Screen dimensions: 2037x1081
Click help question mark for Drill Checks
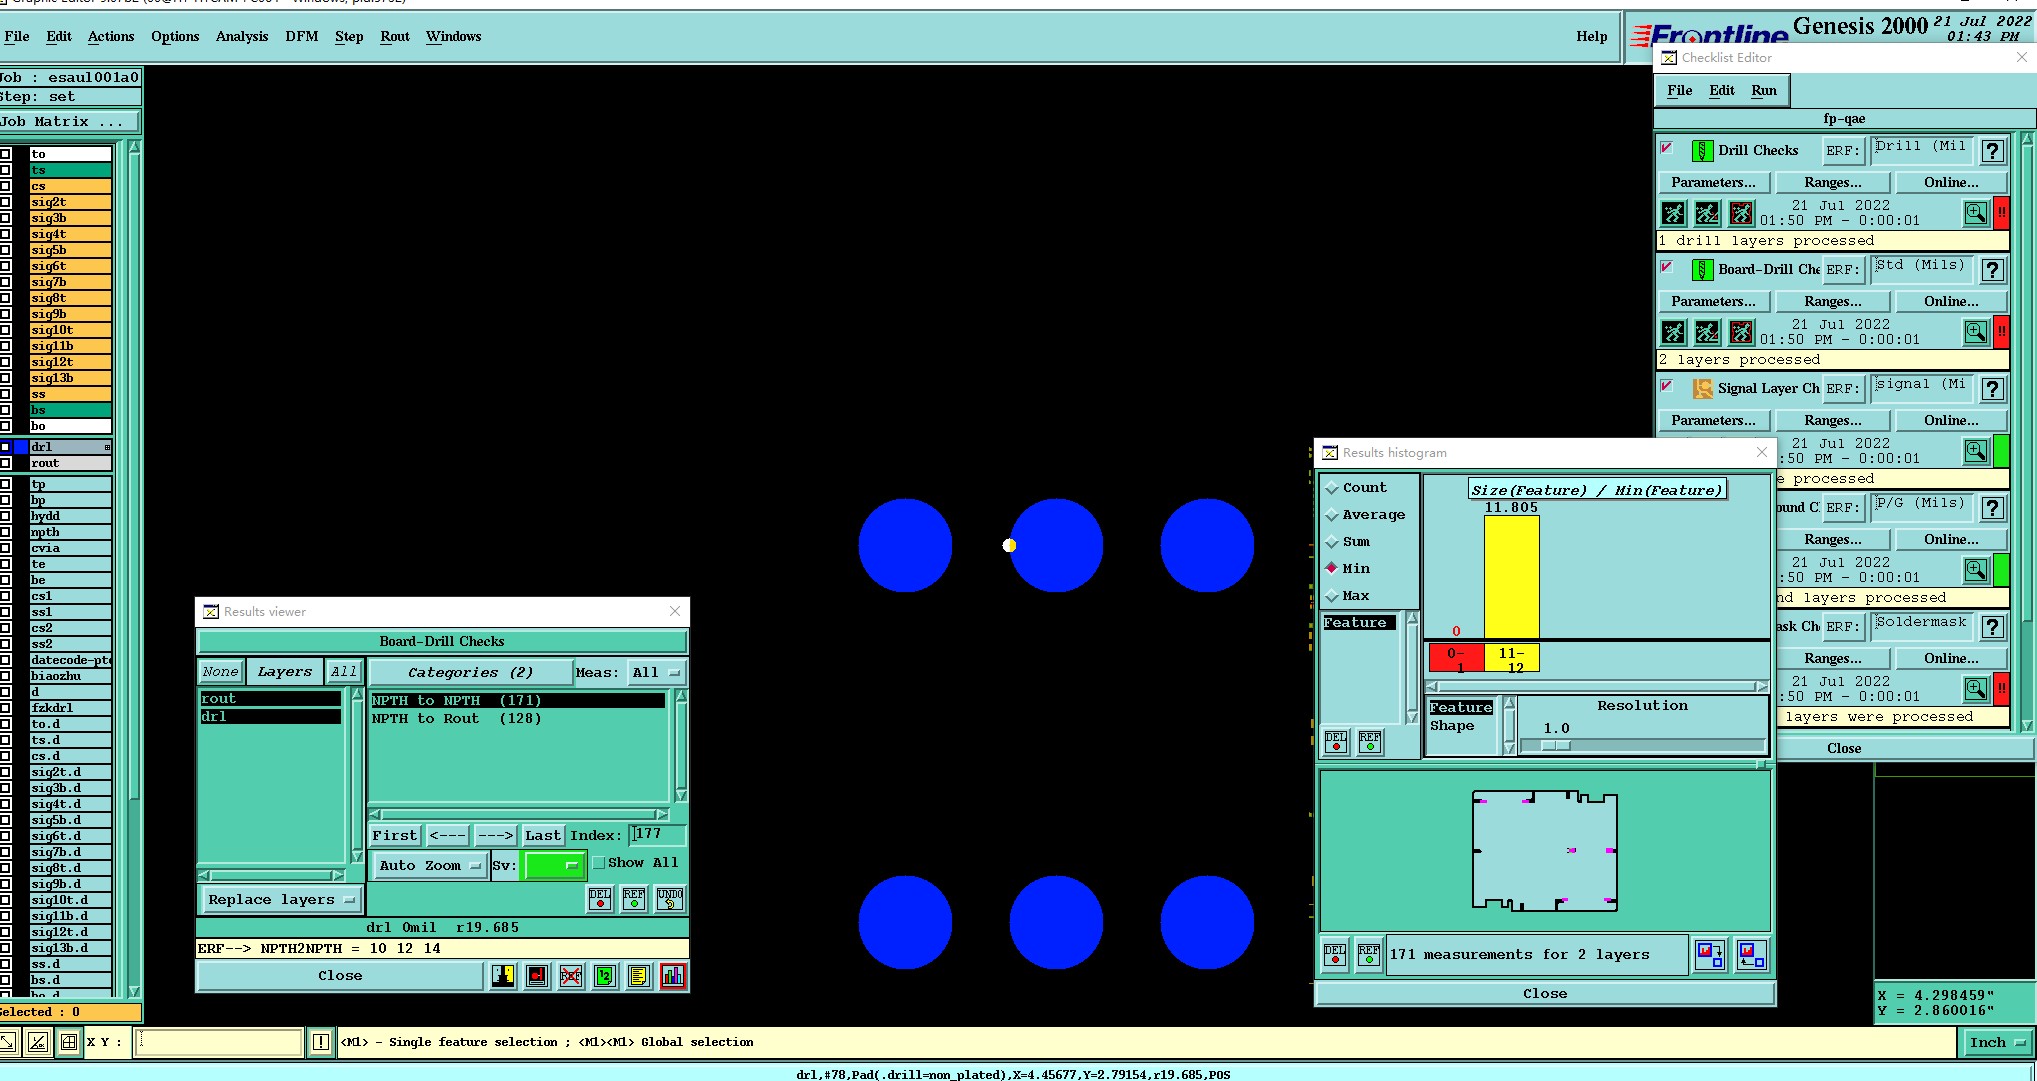(x=1992, y=151)
